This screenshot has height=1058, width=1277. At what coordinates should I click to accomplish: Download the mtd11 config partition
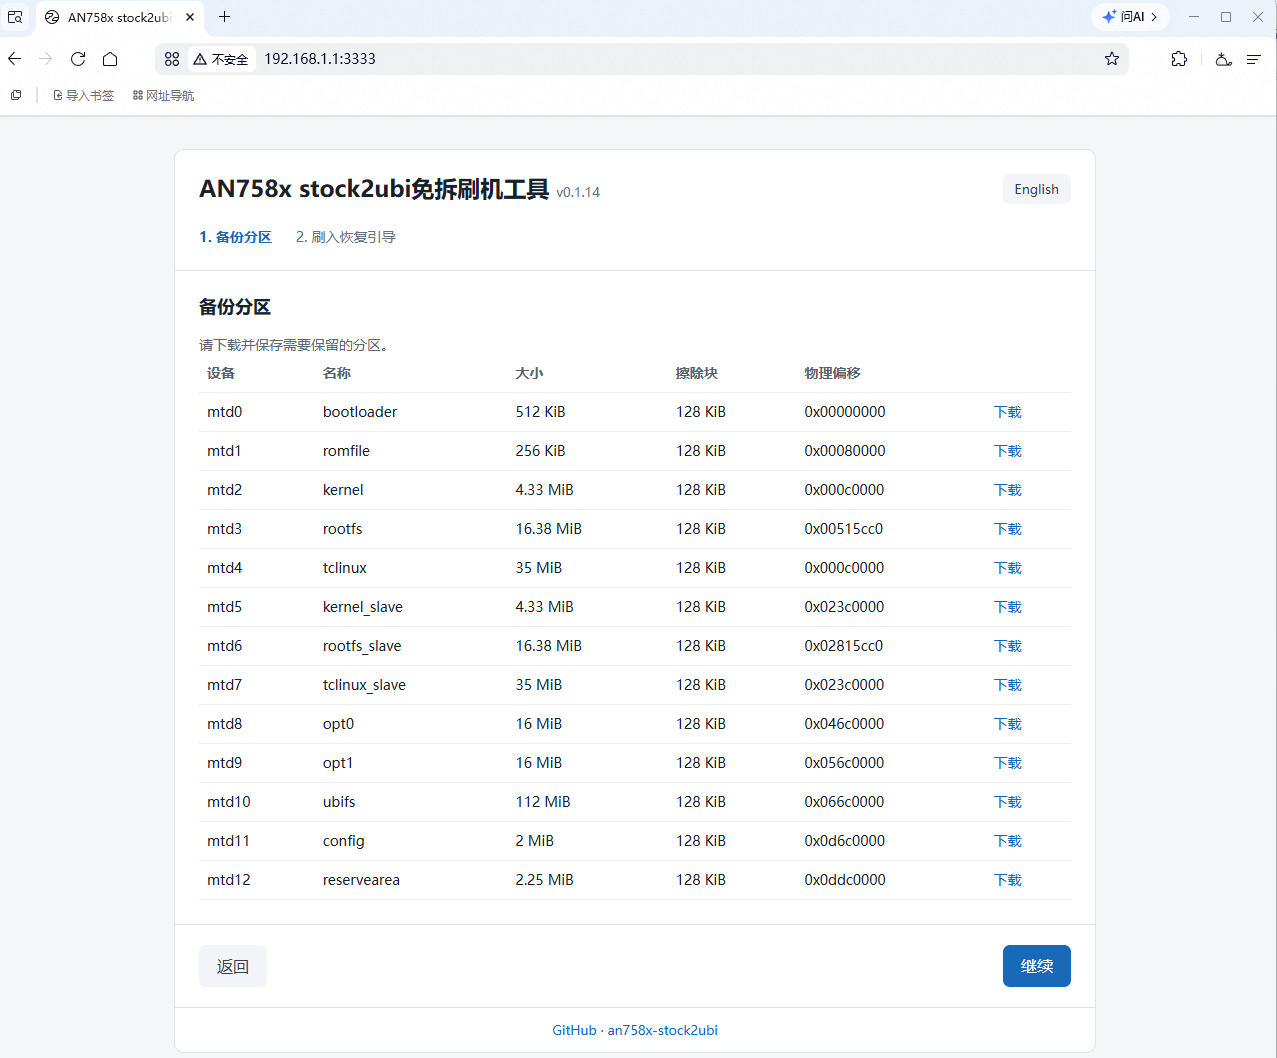(1008, 841)
